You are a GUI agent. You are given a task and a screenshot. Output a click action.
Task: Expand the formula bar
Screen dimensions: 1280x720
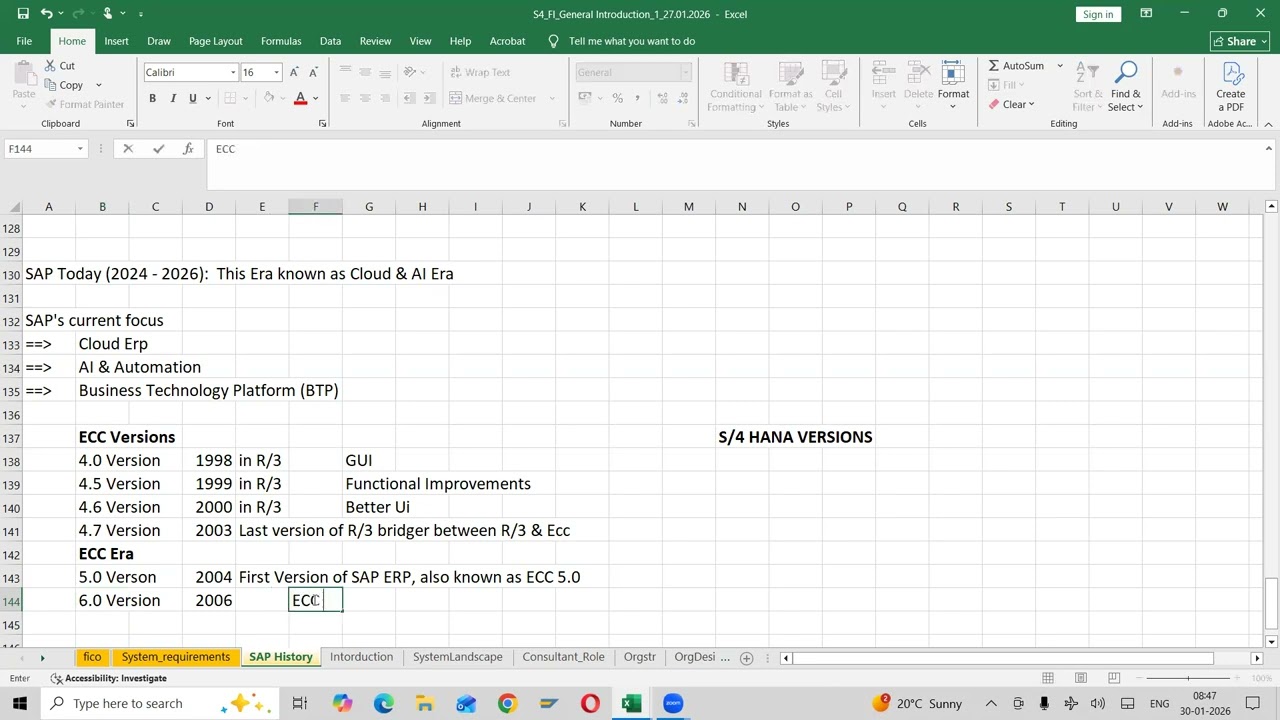(1268, 149)
